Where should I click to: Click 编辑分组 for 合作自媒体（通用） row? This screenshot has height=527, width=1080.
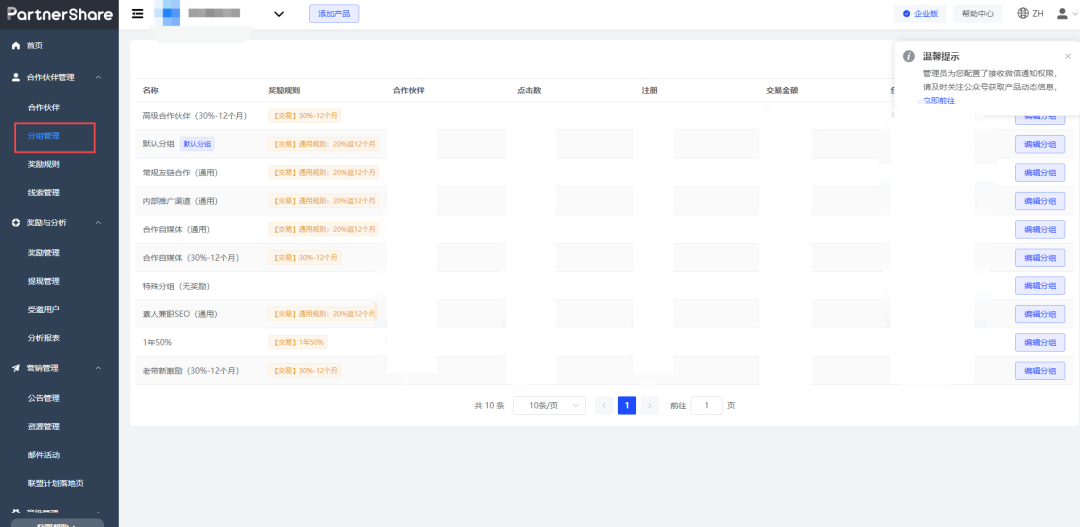tap(1040, 229)
